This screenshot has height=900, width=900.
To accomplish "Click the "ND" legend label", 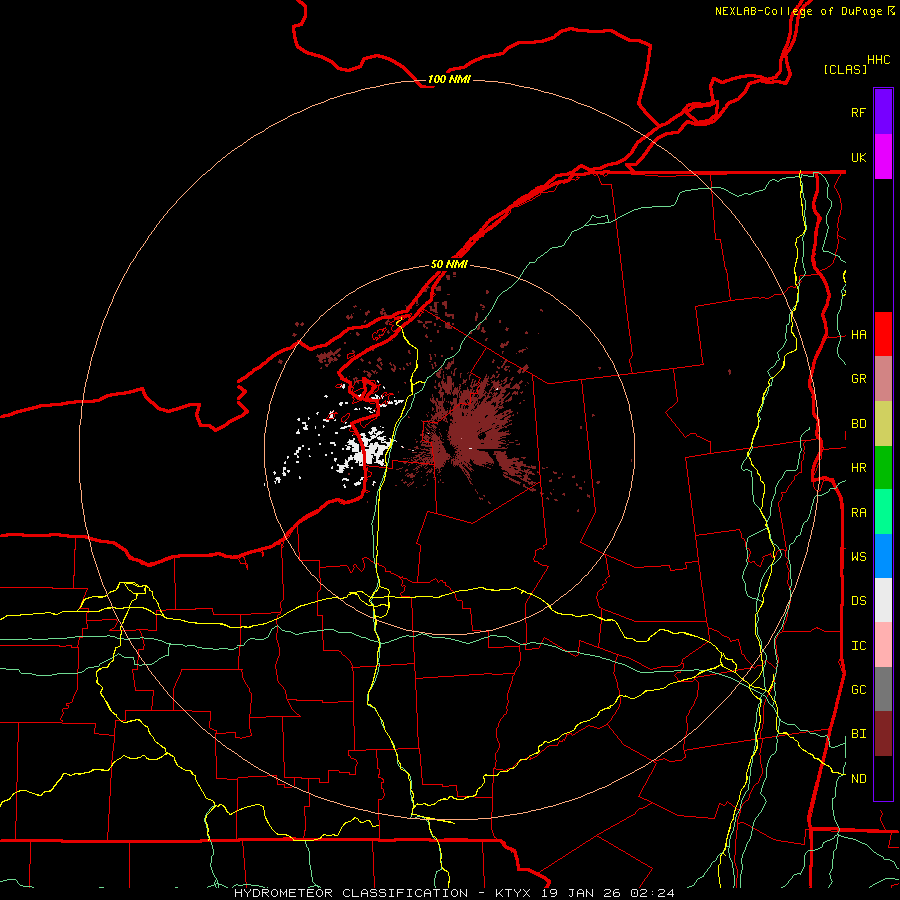I will click(x=858, y=779).
